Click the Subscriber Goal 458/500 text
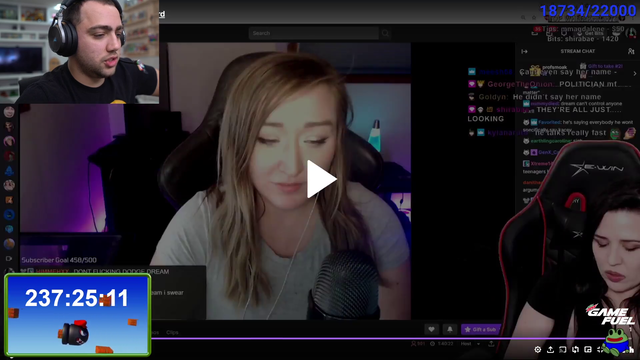The width and height of the screenshot is (640, 360). coord(59,260)
